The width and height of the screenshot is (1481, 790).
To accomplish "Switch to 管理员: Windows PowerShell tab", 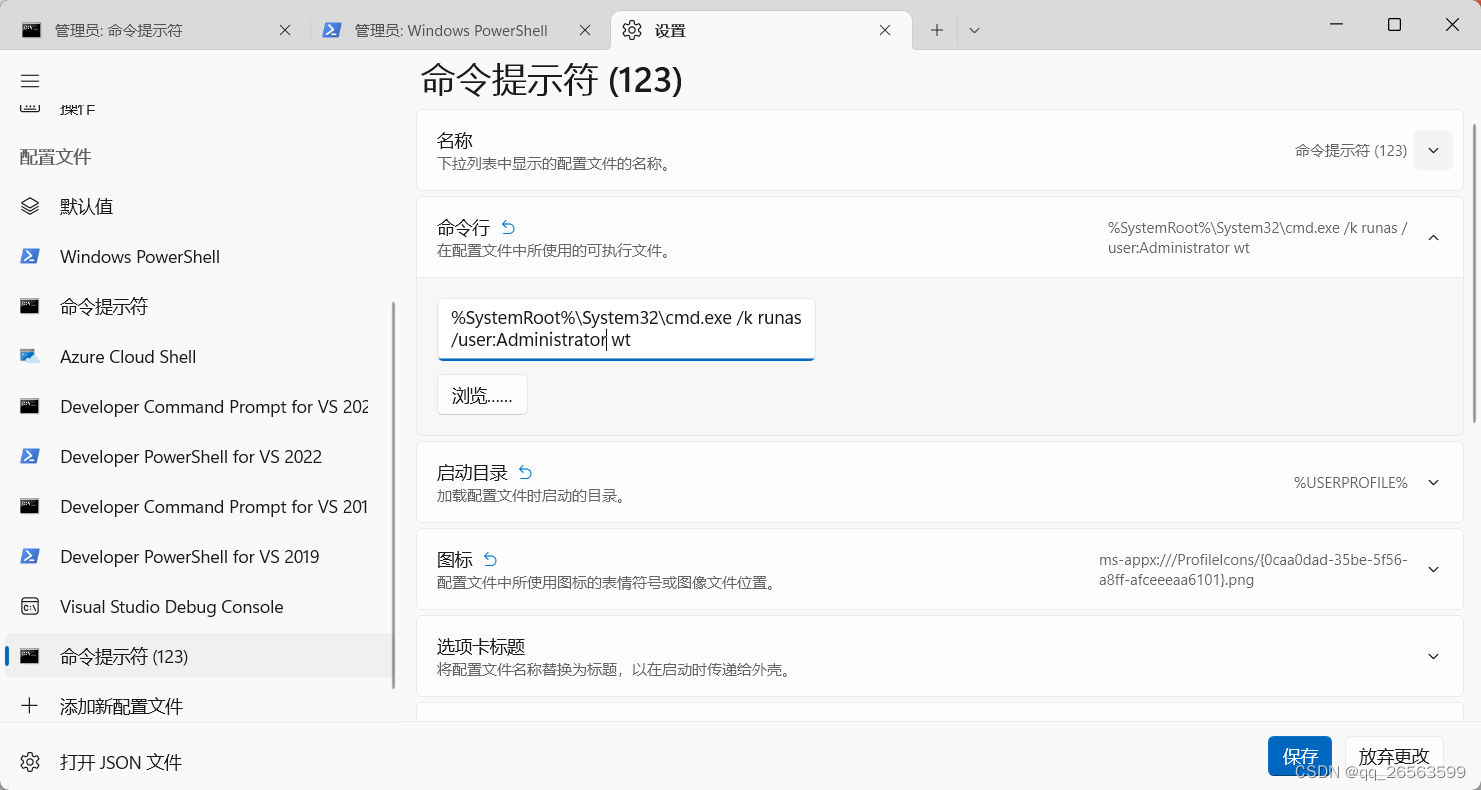I will [x=460, y=30].
